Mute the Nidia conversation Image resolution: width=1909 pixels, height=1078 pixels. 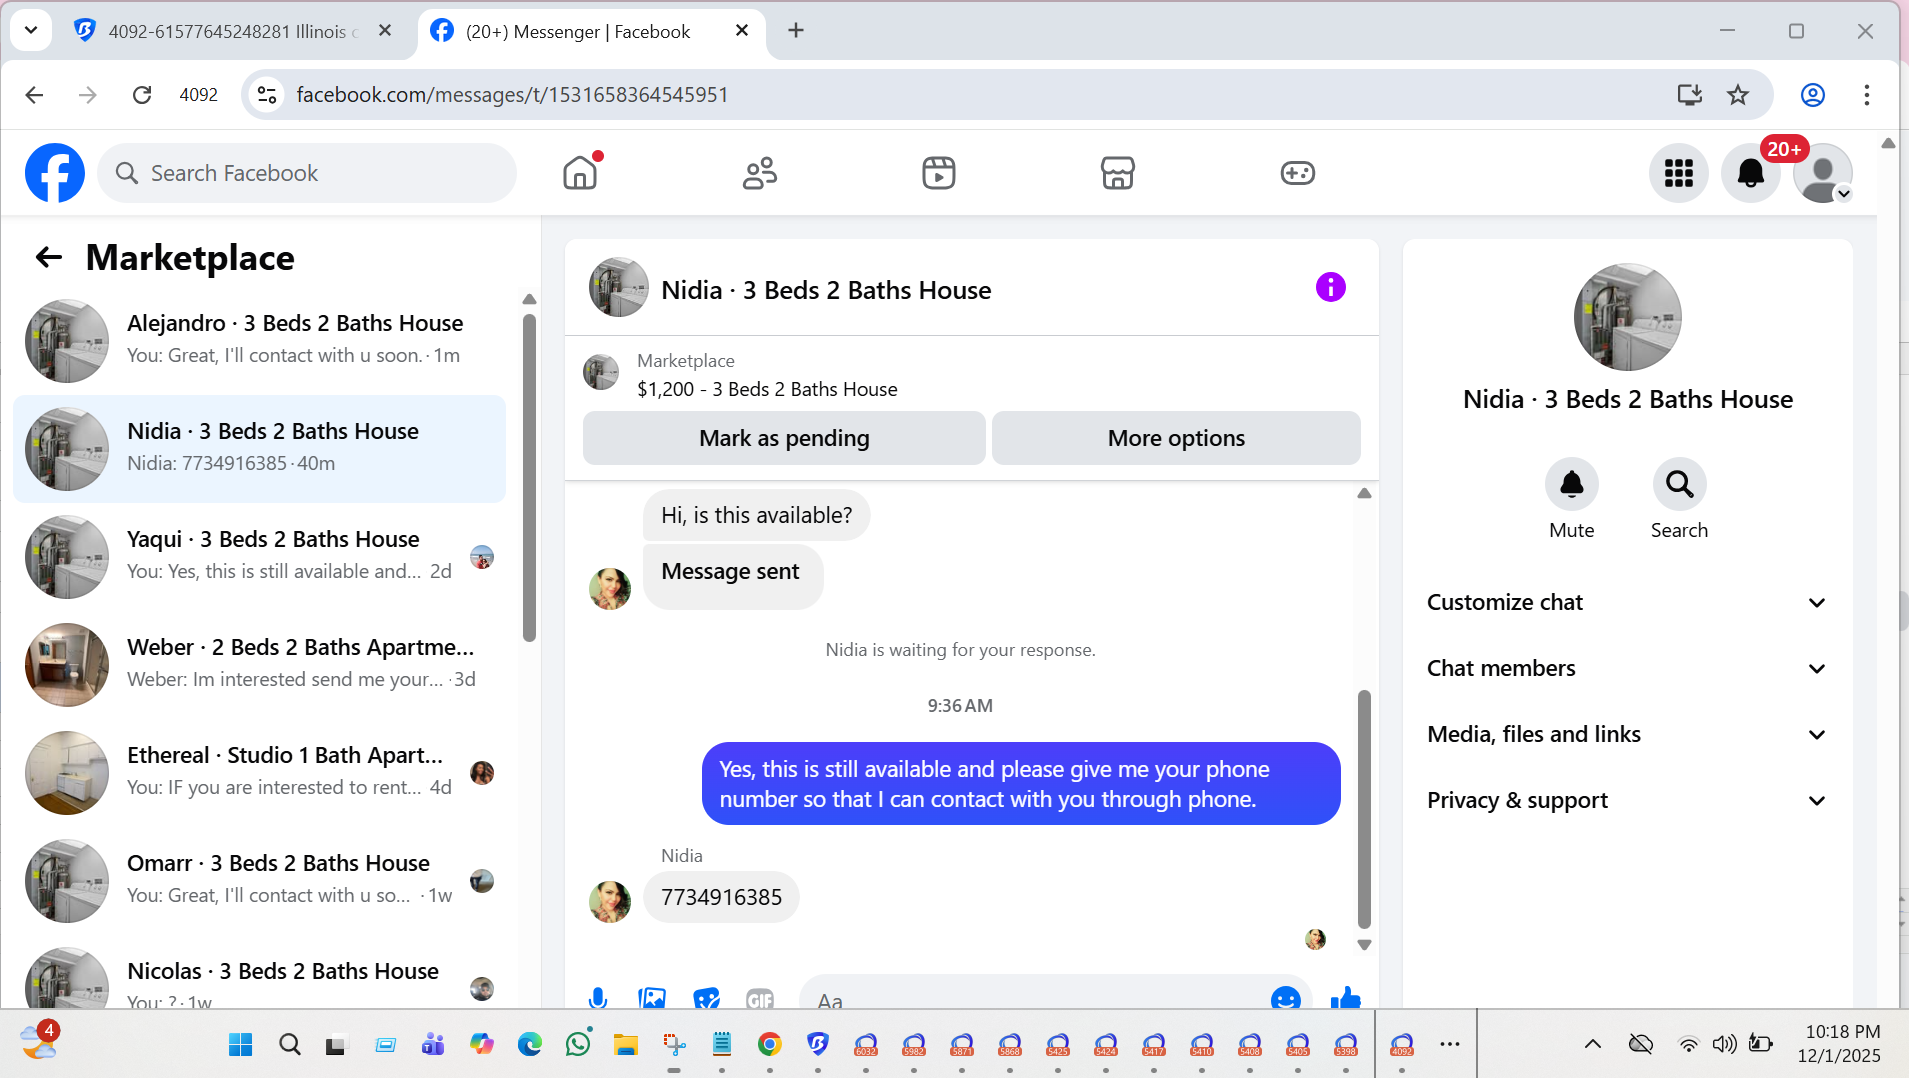point(1572,485)
